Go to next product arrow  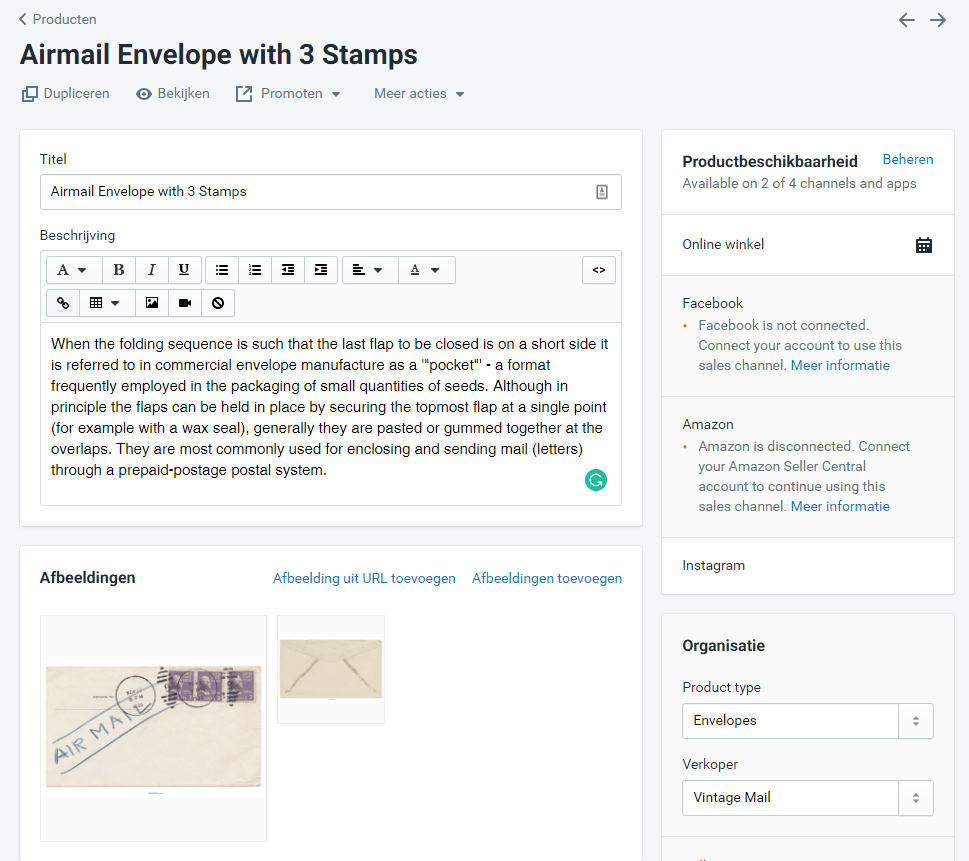(938, 20)
